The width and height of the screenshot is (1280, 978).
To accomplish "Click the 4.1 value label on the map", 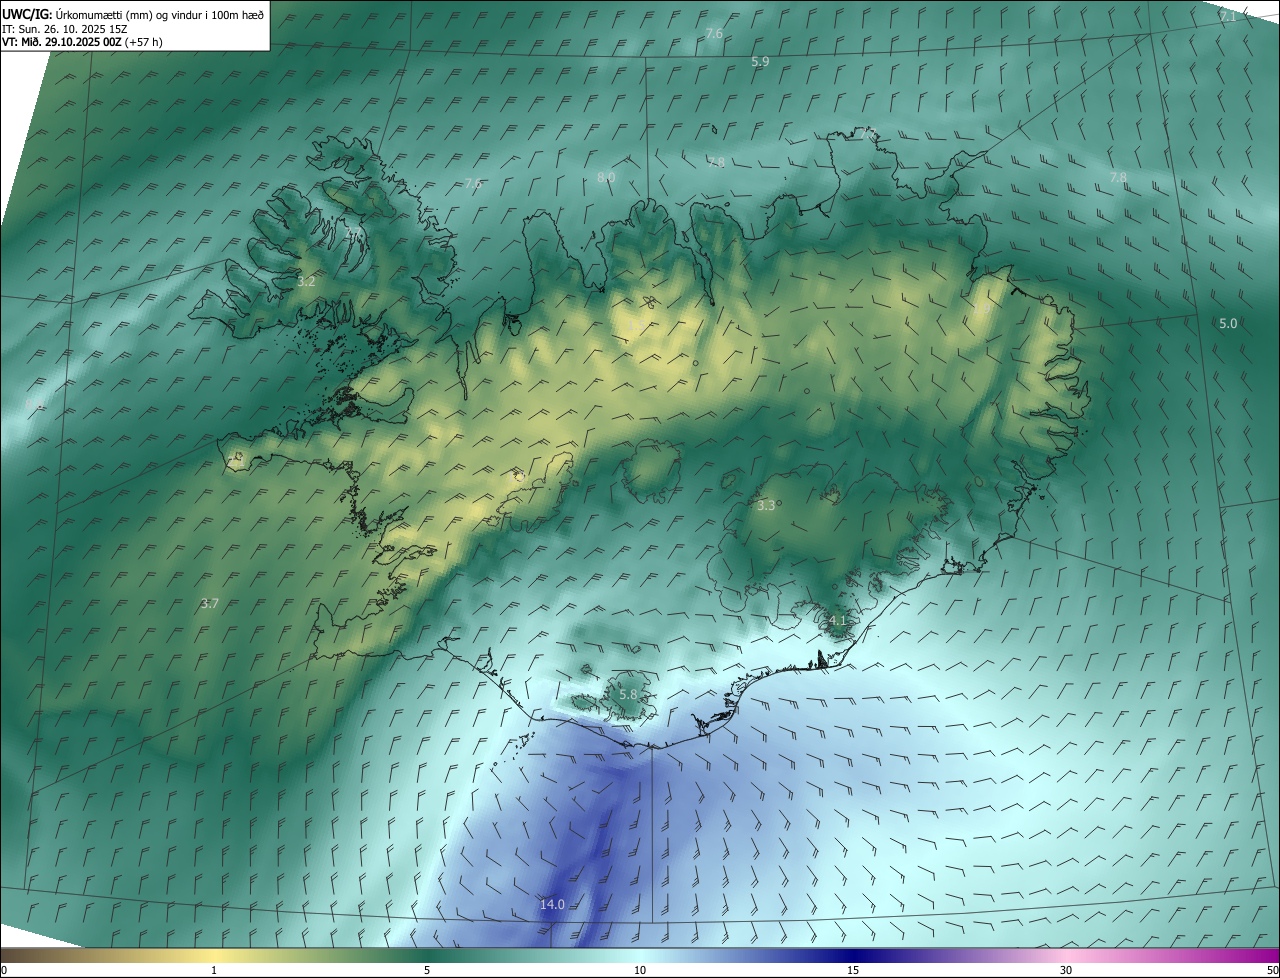I will tap(838, 621).
